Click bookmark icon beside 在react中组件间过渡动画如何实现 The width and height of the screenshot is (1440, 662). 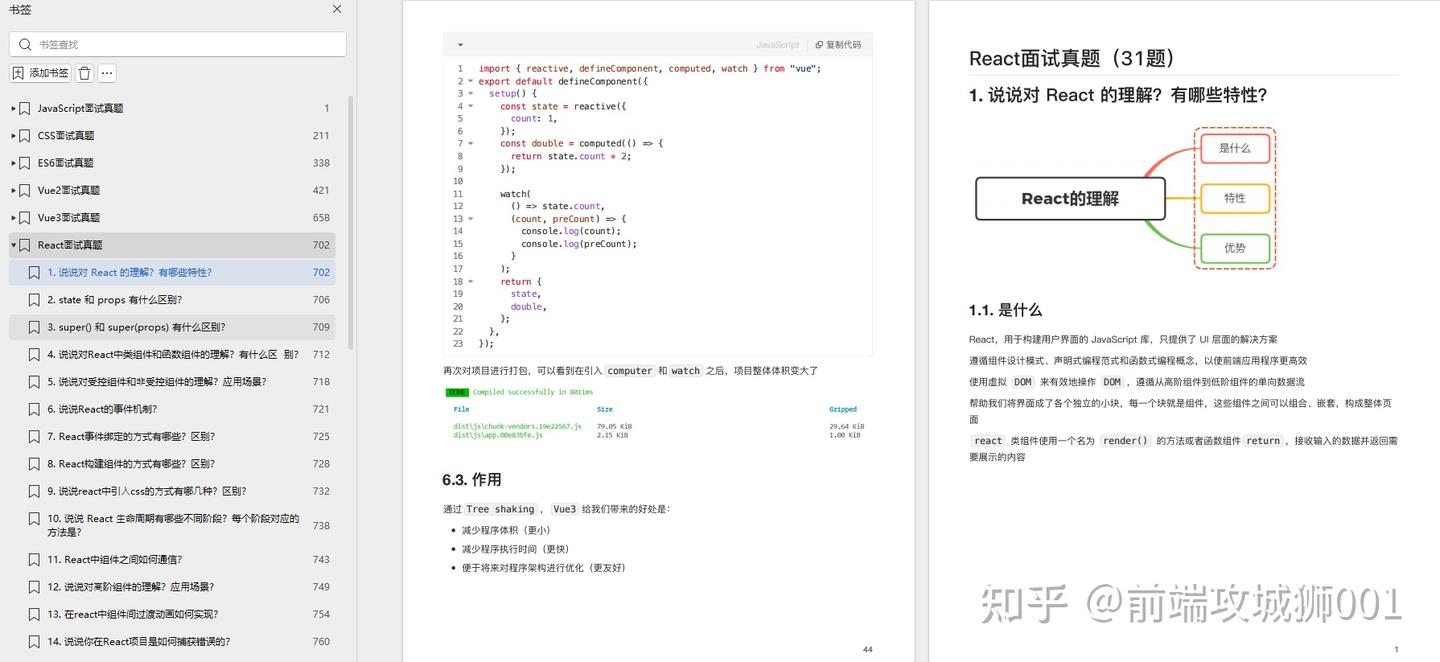(x=35, y=614)
